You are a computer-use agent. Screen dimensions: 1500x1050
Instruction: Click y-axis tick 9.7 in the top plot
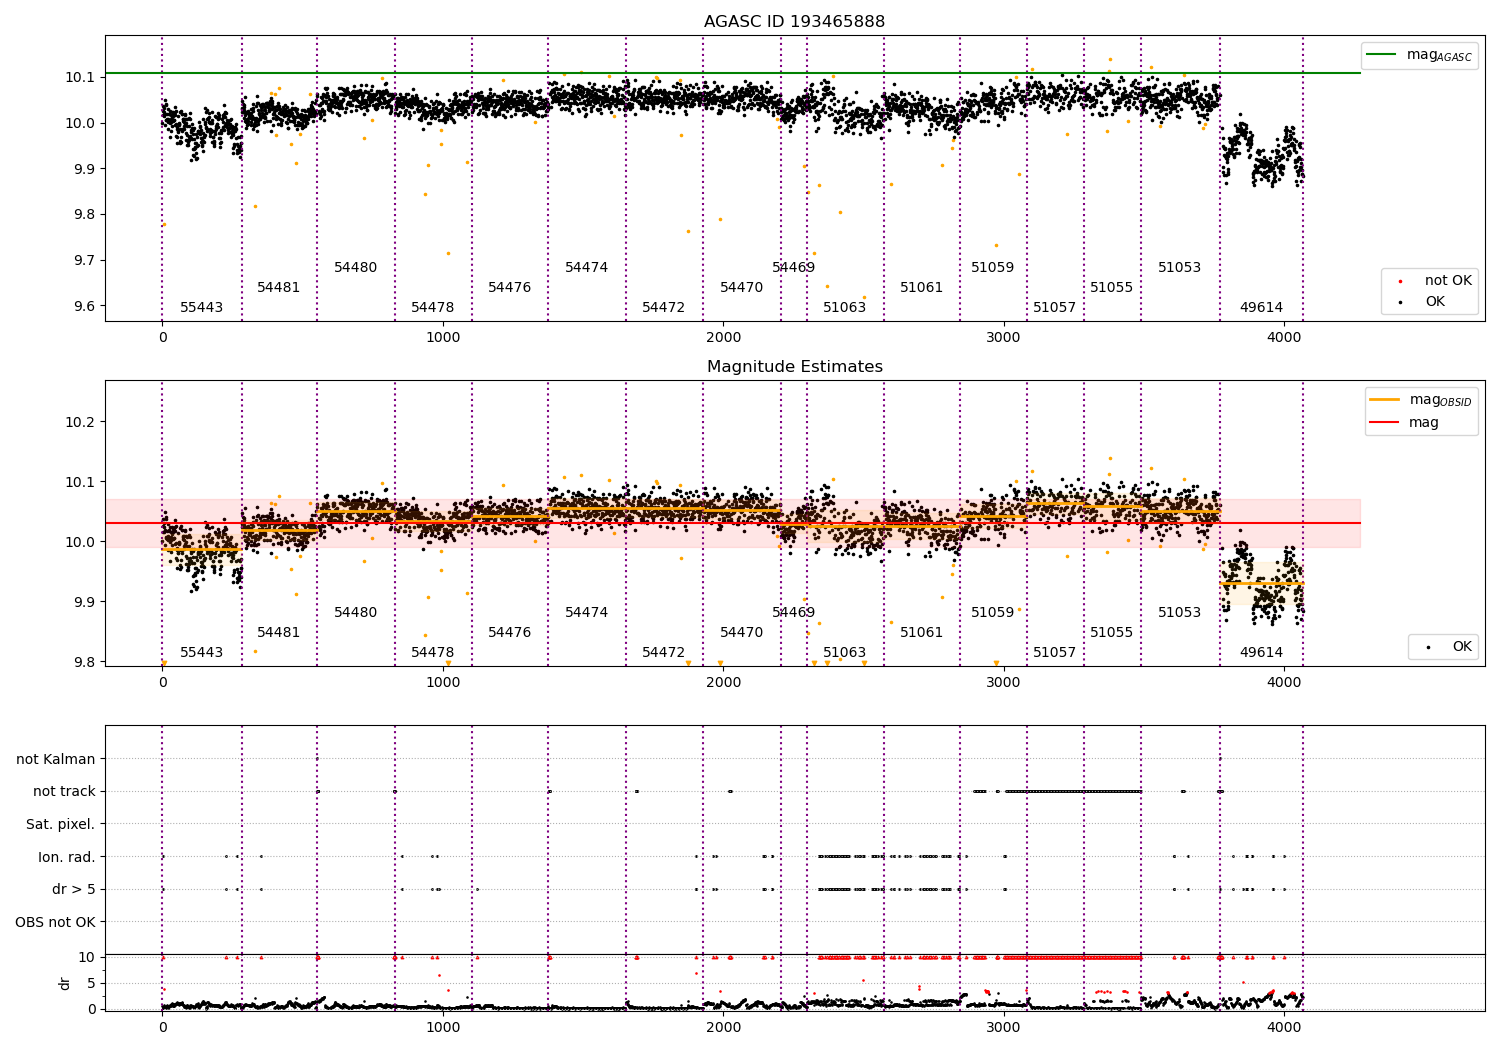coord(83,261)
